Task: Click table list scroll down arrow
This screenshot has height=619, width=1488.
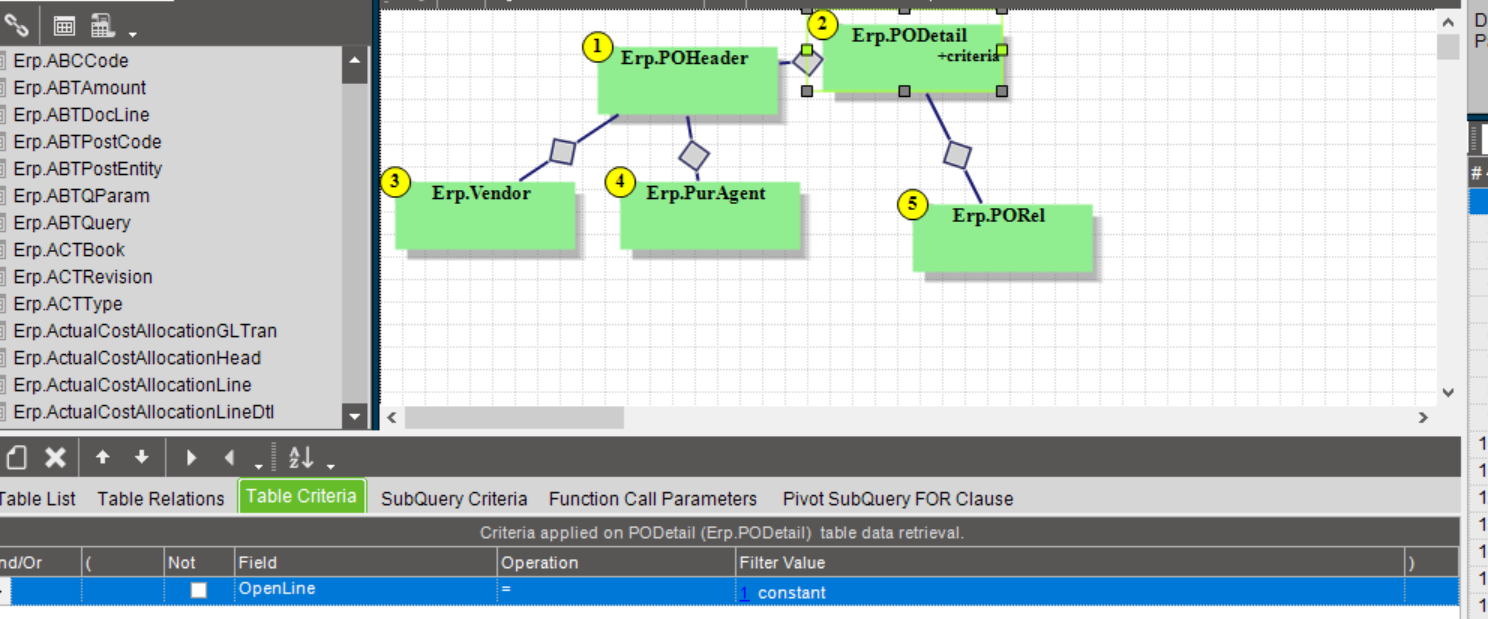Action: [355, 416]
